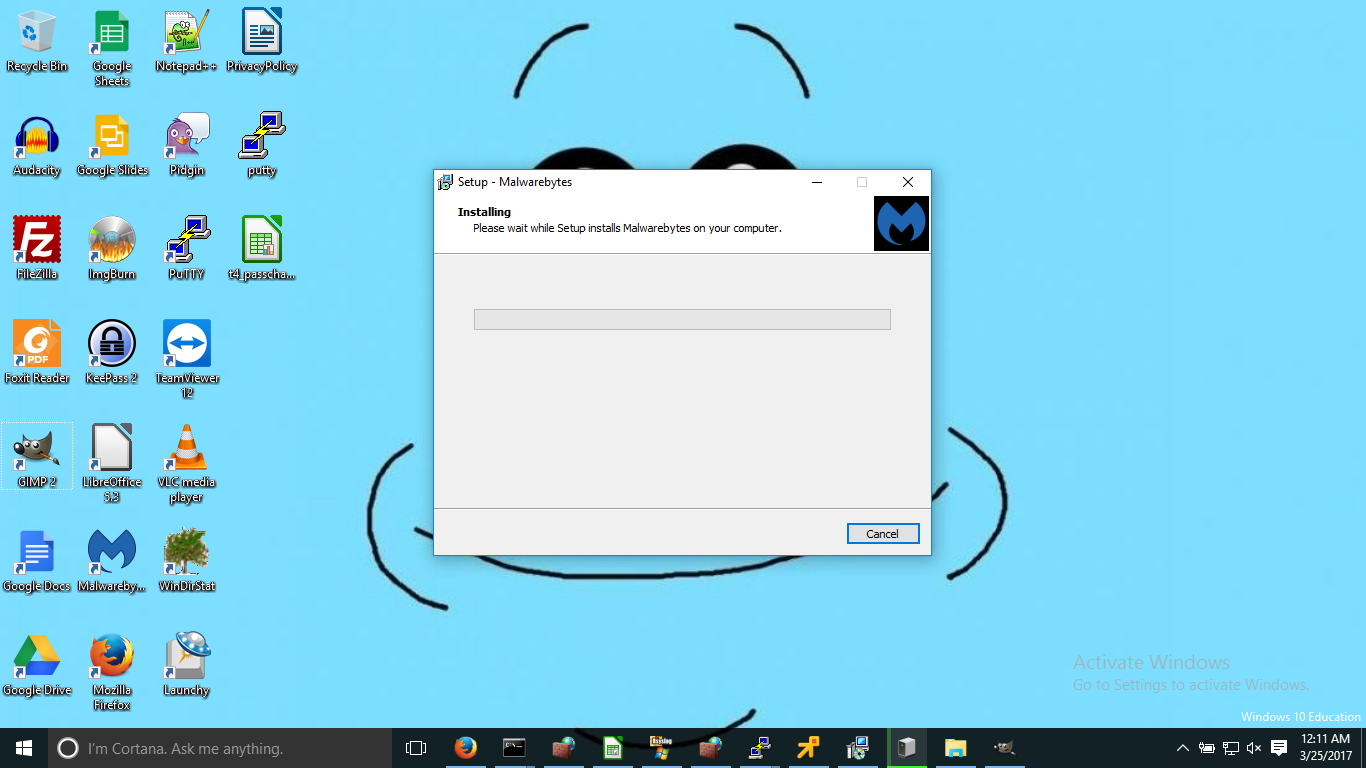The width and height of the screenshot is (1366, 768).
Task: Click the Cortana search box
Action: tap(220, 748)
